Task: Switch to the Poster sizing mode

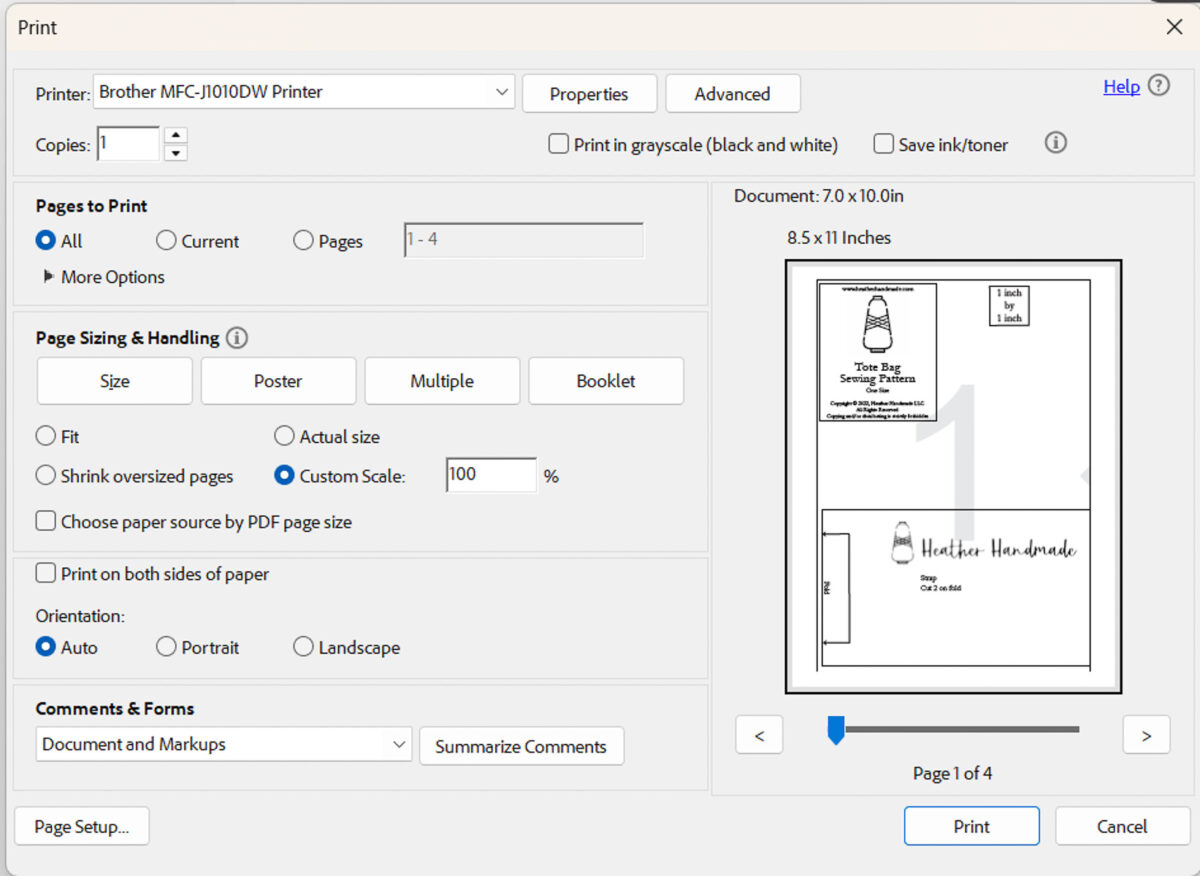Action: [x=278, y=381]
